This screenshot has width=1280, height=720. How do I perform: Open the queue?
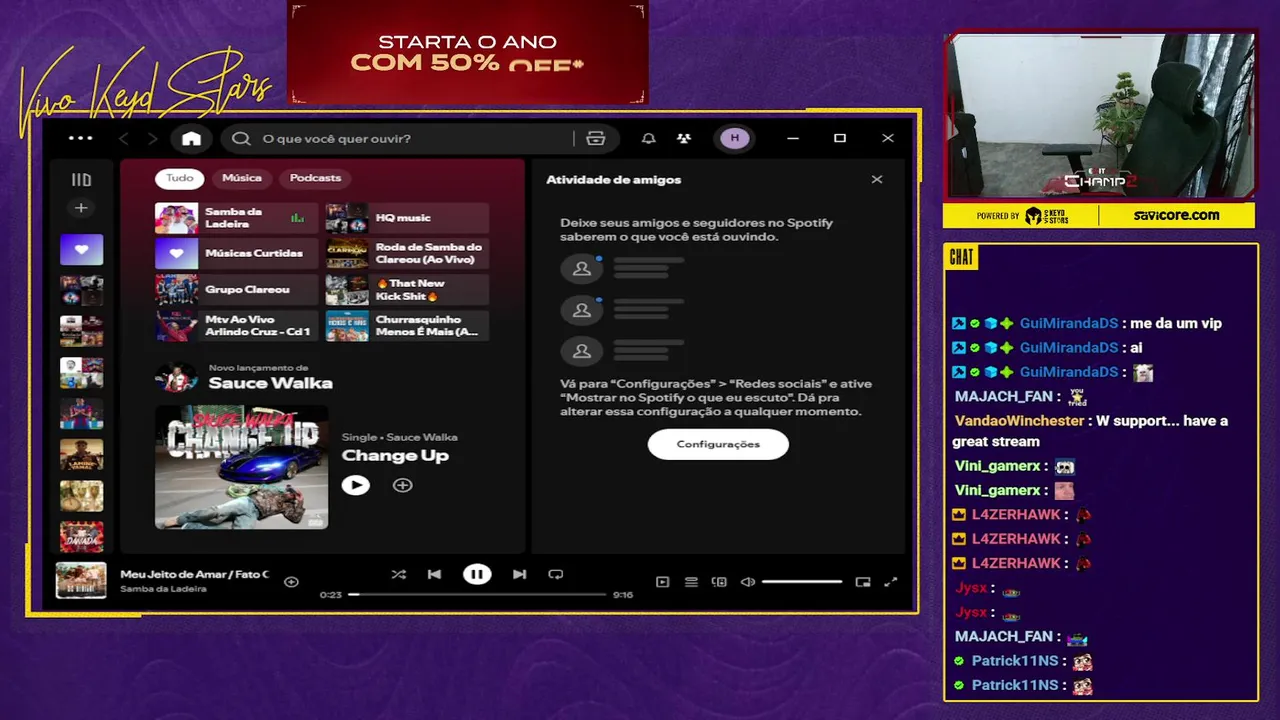pos(691,582)
